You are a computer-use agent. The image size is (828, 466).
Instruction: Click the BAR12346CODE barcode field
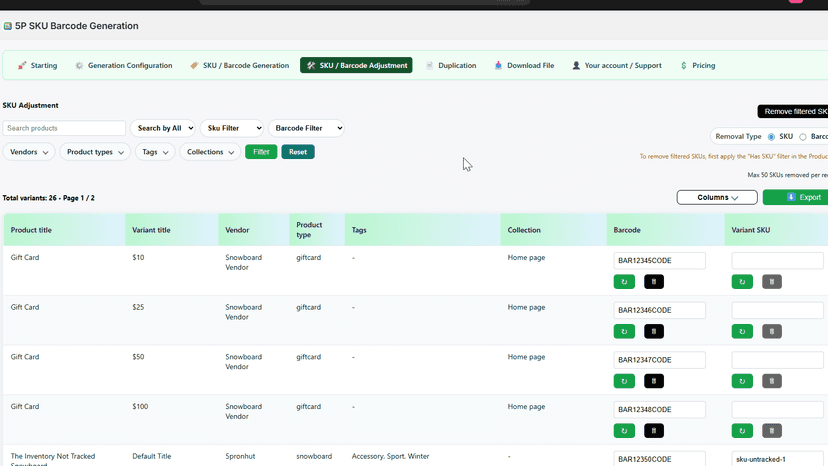coord(659,310)
